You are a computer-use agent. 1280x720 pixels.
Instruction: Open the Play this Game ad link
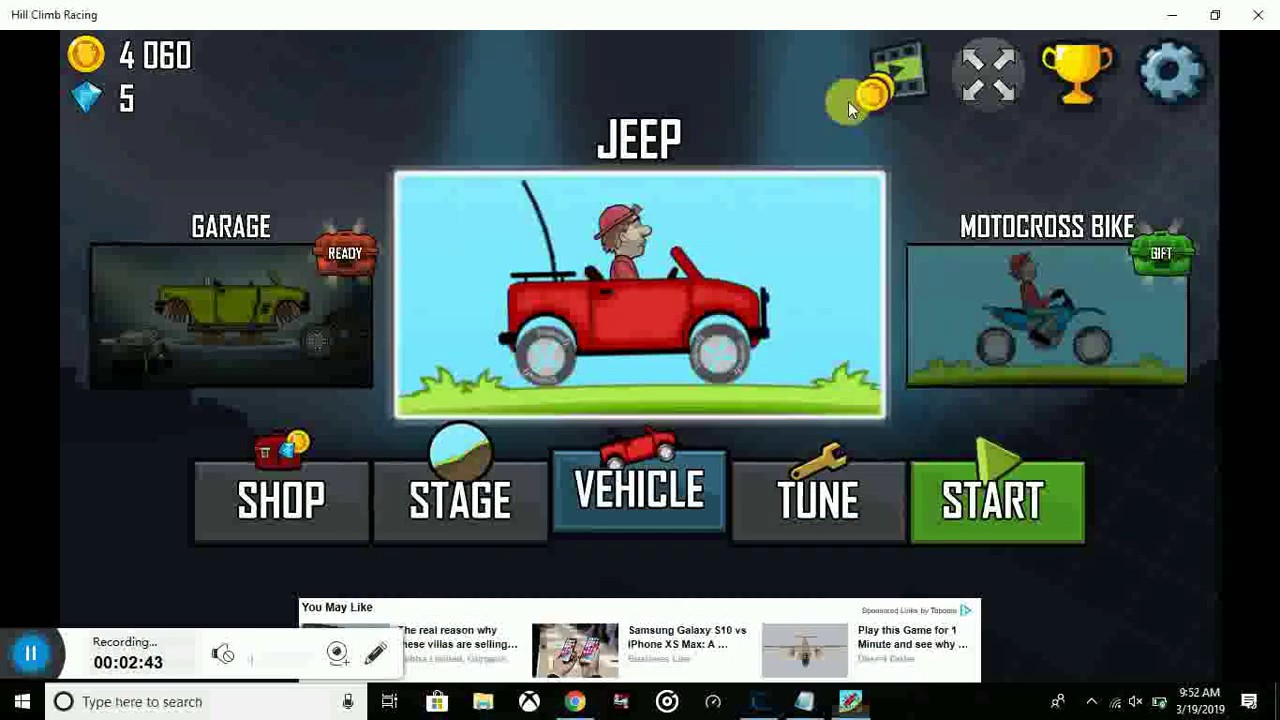coord(913,637)
